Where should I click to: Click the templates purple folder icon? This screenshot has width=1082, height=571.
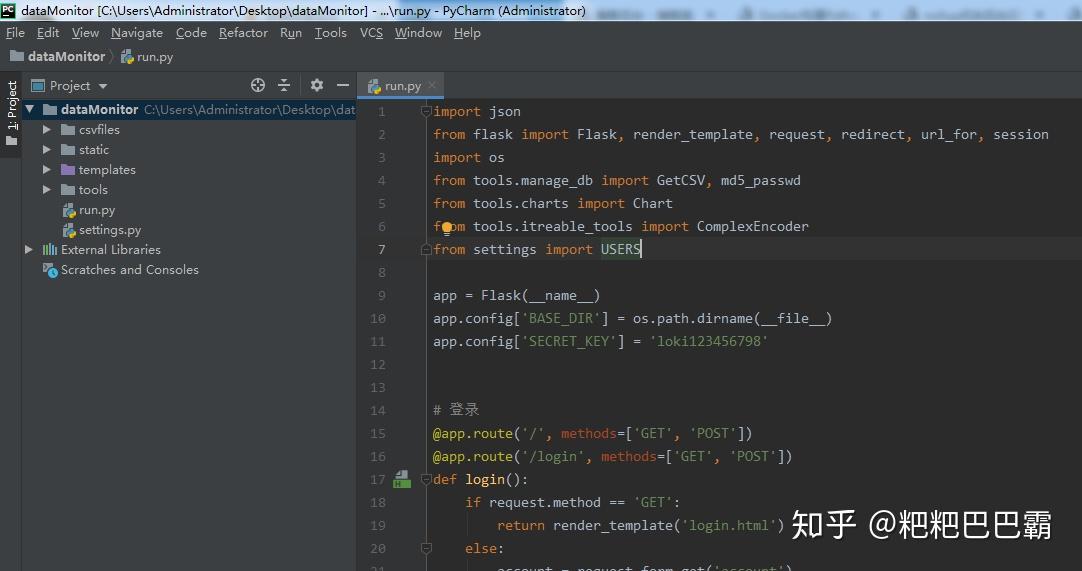click(x=68, y=170)
